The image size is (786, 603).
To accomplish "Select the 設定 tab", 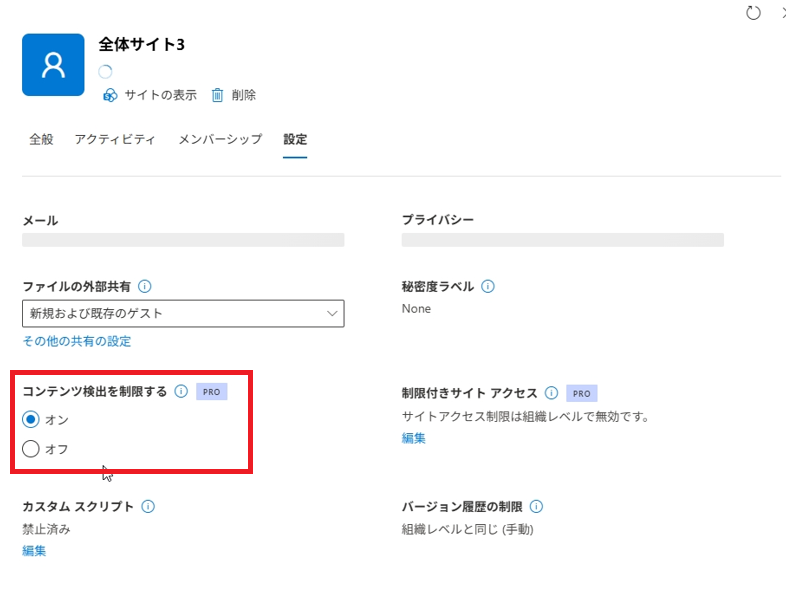I will point(295,139).
